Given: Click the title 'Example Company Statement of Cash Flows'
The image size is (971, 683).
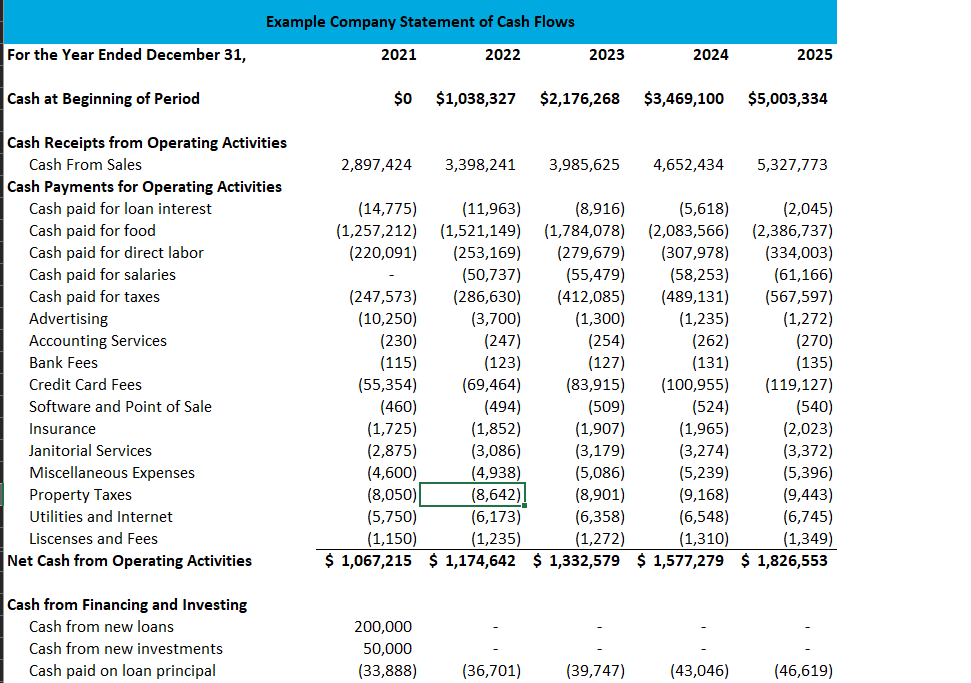Looking at the screenshot, I should click(x=420, y=22).
